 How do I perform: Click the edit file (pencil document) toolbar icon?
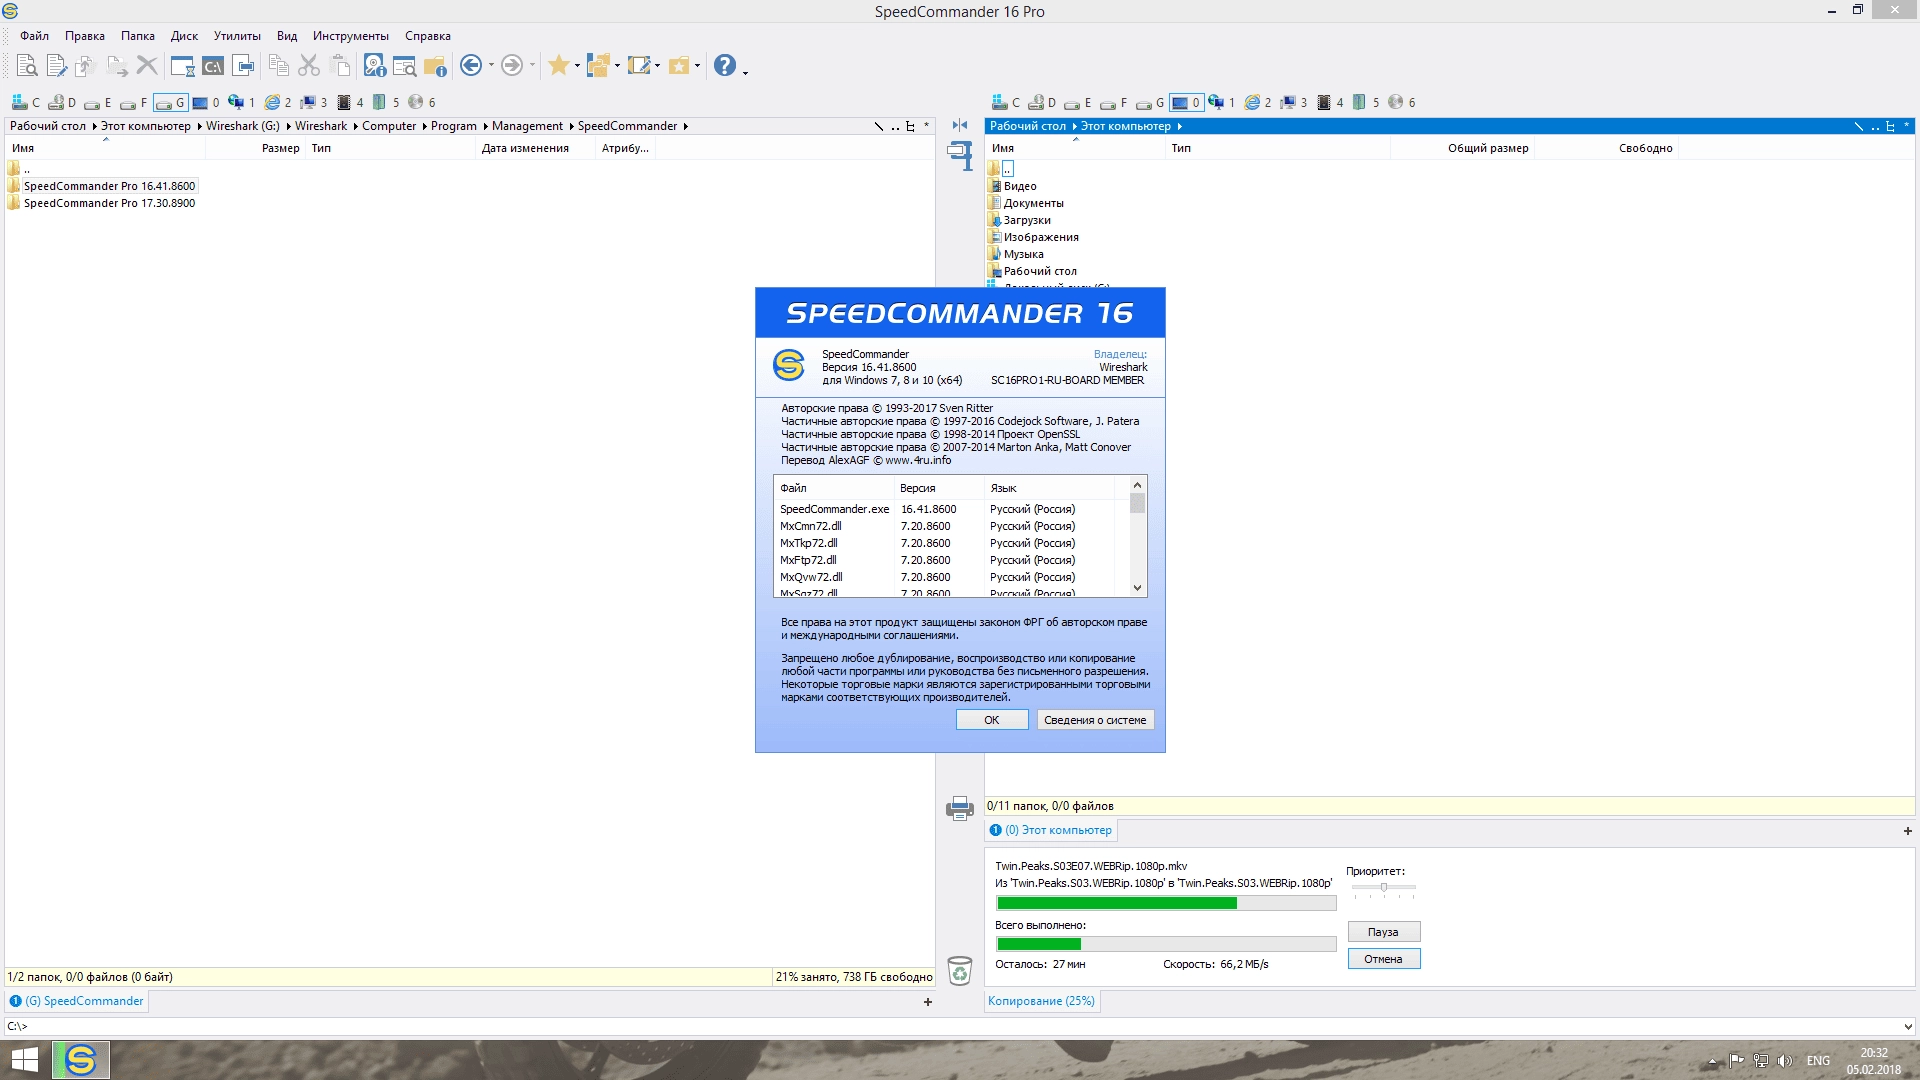coord(56,66)
